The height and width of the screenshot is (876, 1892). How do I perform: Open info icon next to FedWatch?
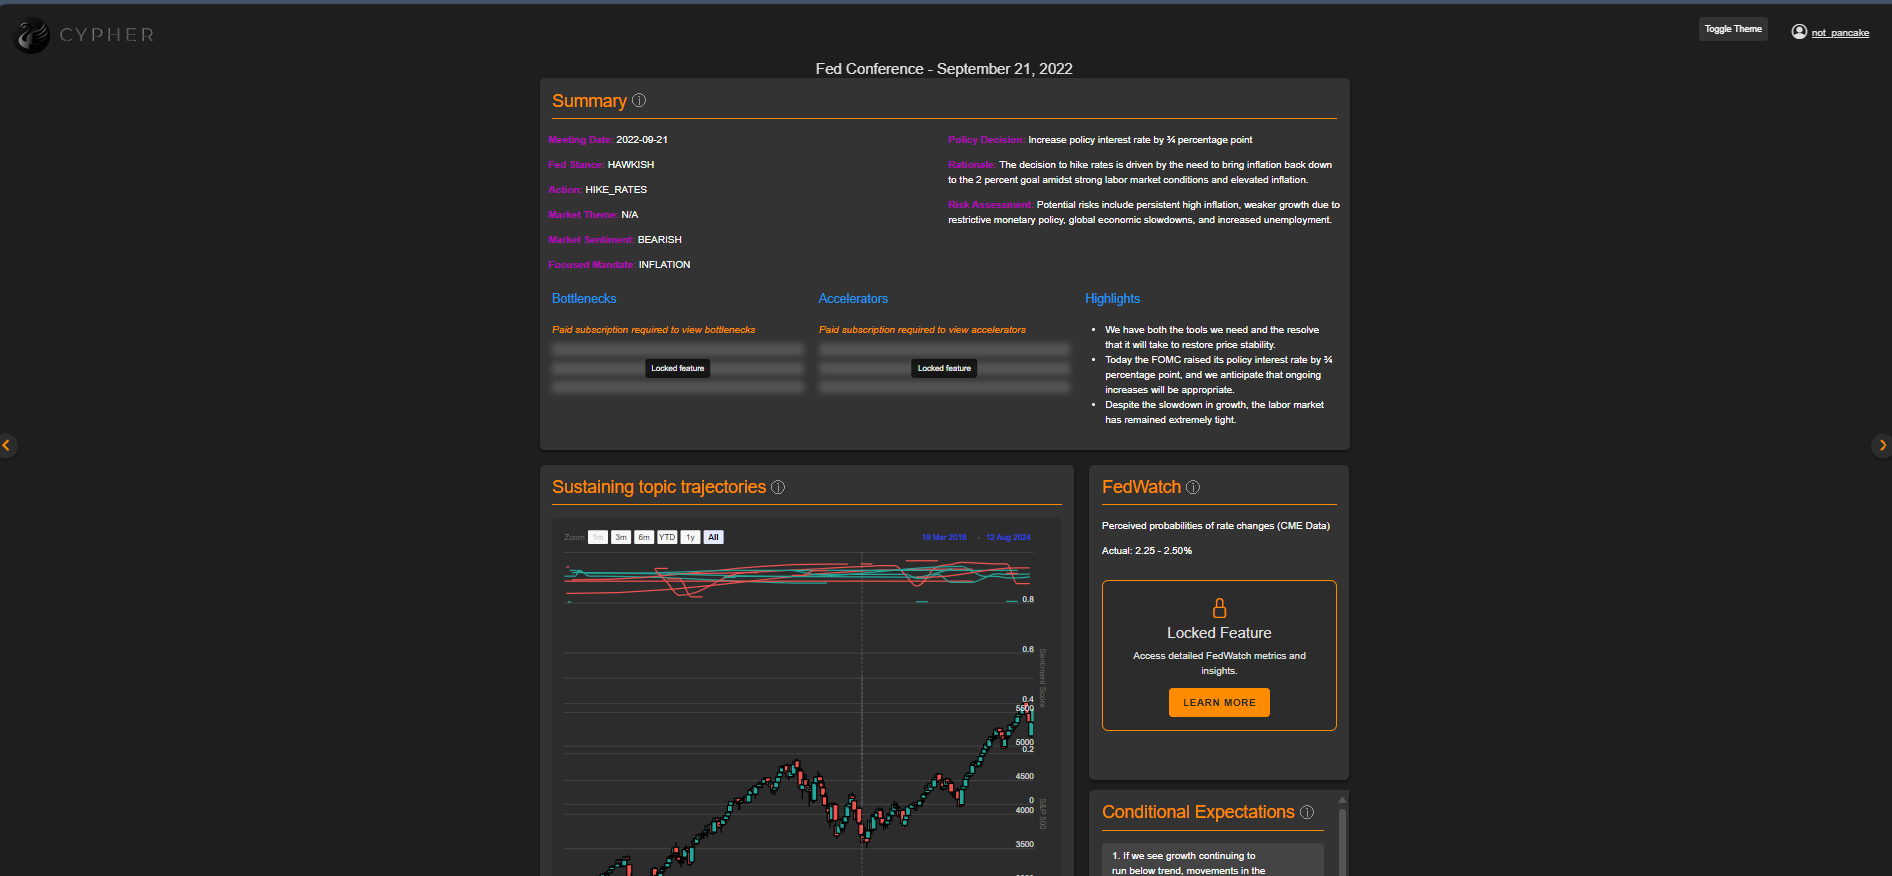[x=1193, y=487]
